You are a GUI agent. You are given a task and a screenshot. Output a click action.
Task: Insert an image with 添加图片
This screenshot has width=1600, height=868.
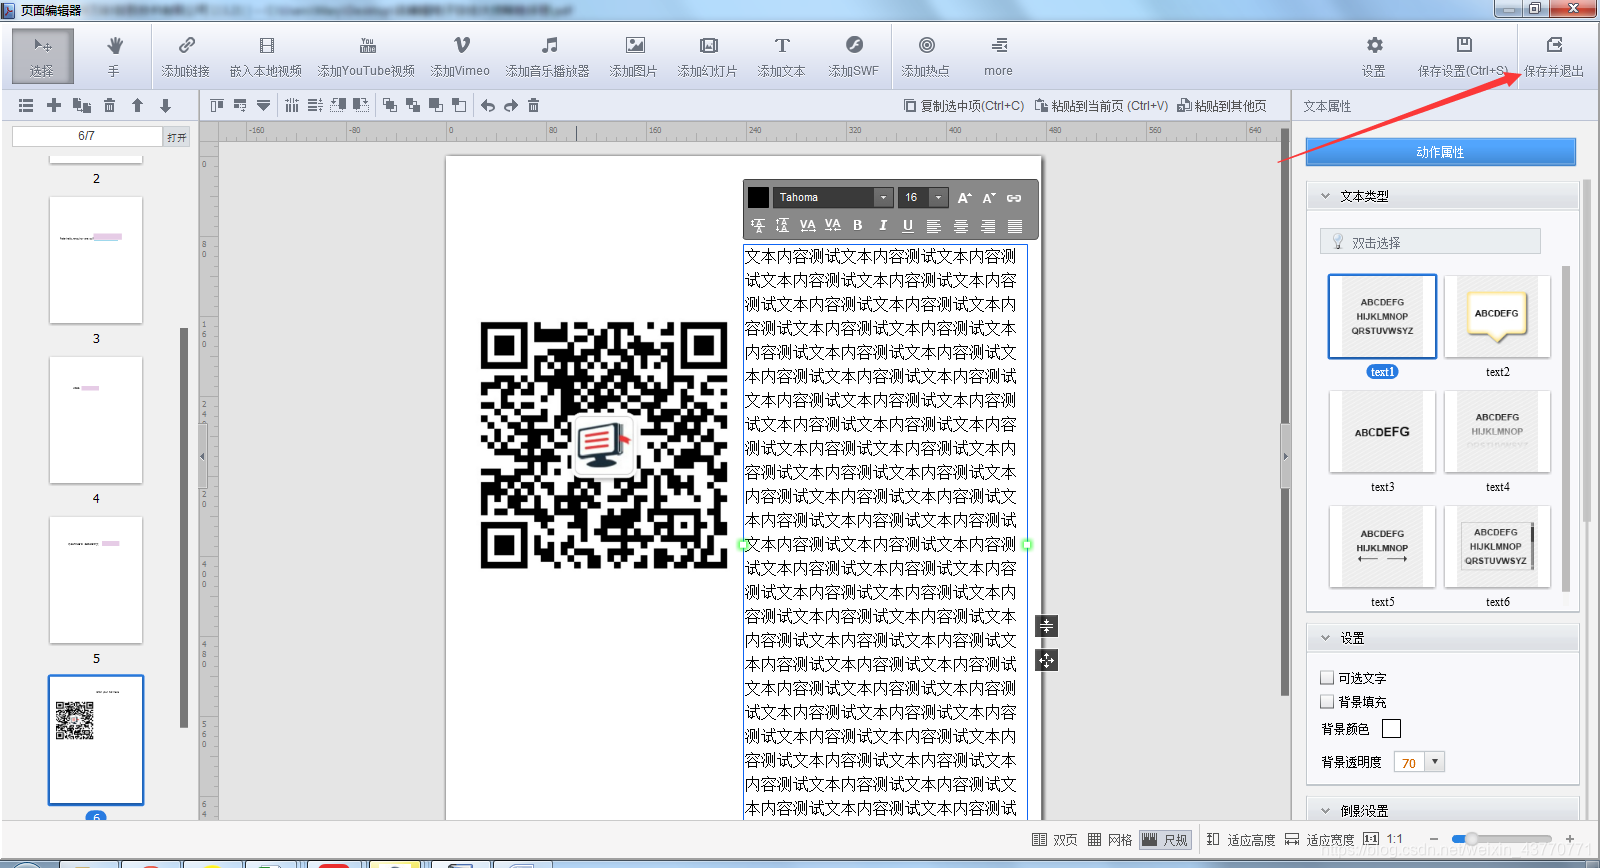point(634,56)
